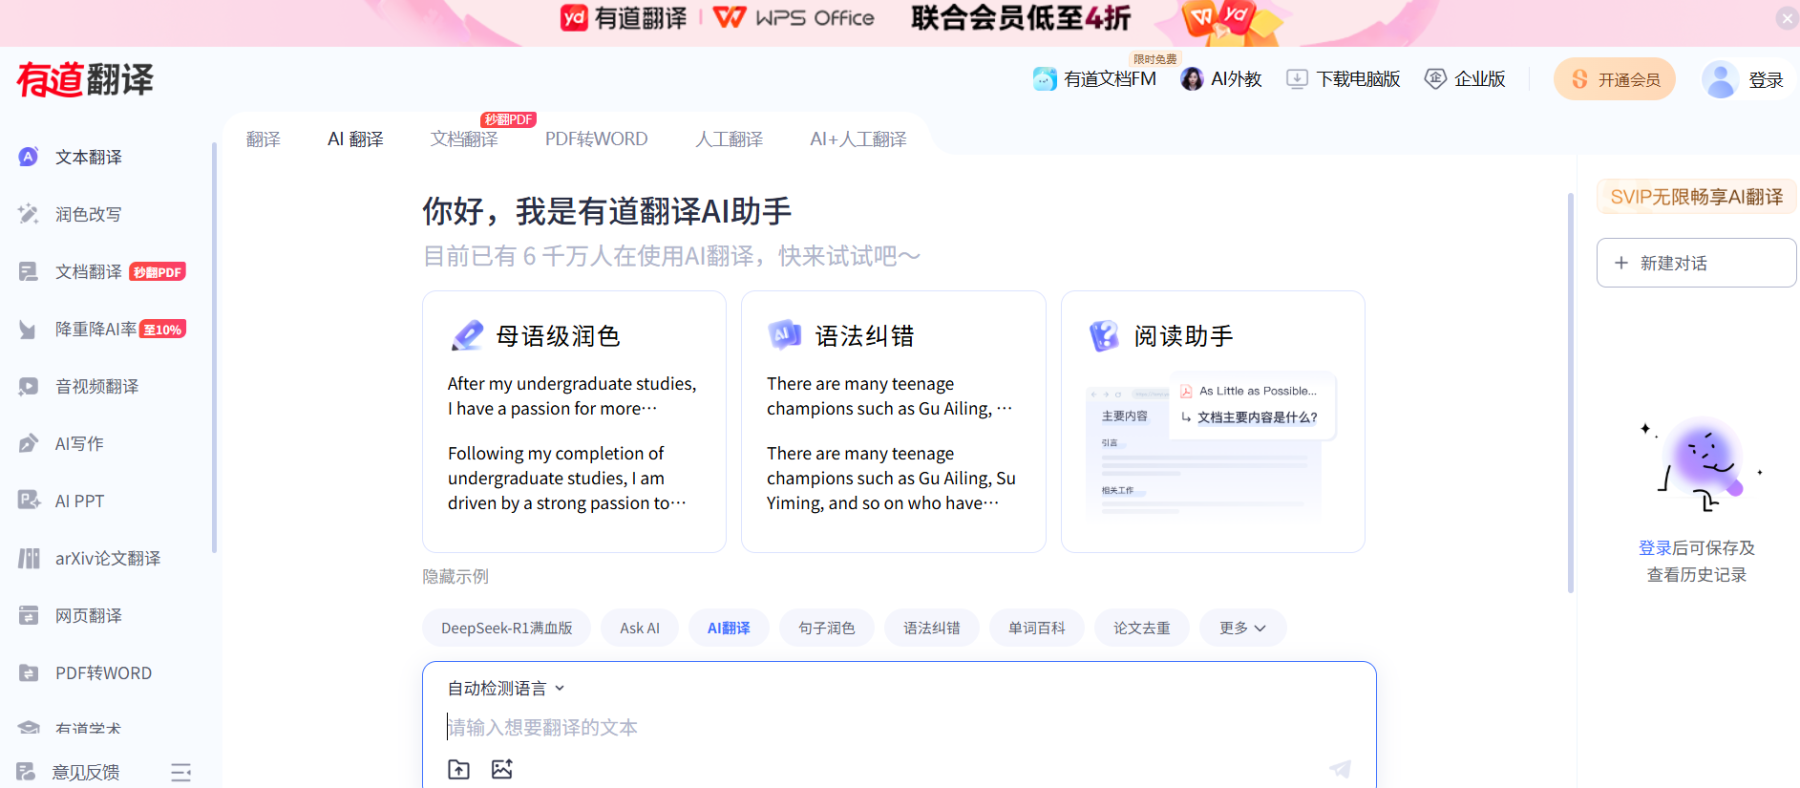This screenshot has width=1800, height=788.
Task: Click the 阅读助手 card icon
Action: coord(1104,335)
